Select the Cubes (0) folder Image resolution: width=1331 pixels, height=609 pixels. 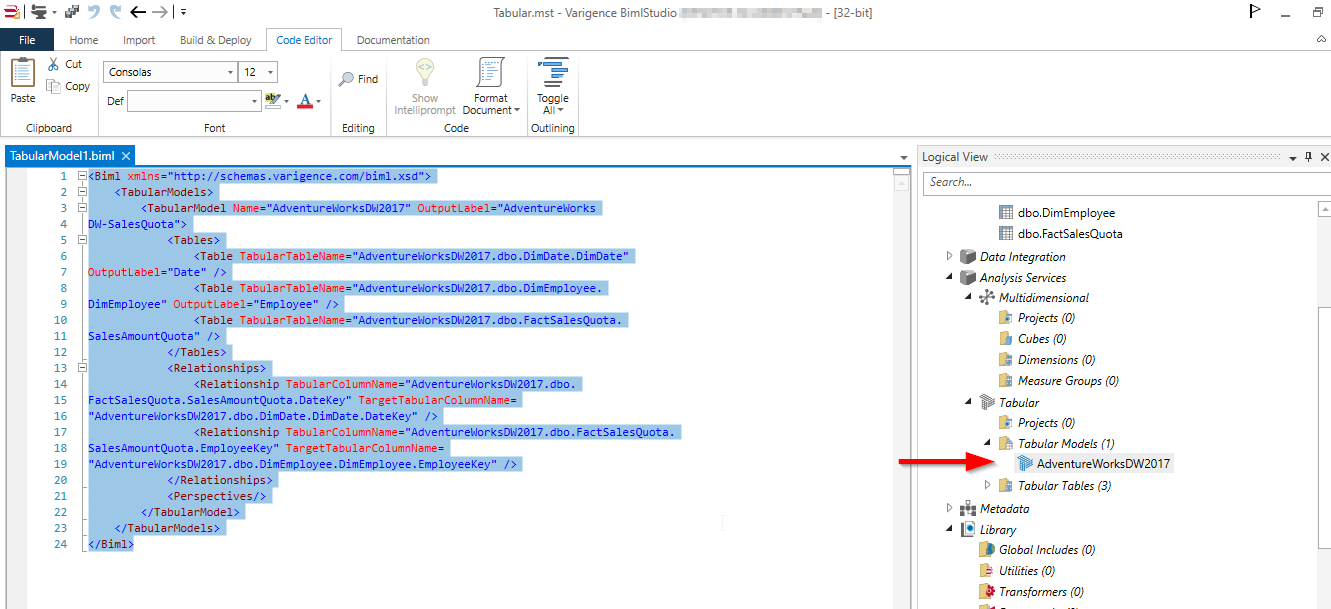1033,339
